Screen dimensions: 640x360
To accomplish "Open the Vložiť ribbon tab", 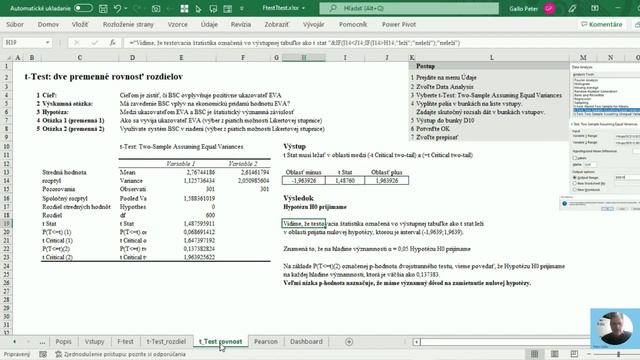I will [x=80, y=24].
